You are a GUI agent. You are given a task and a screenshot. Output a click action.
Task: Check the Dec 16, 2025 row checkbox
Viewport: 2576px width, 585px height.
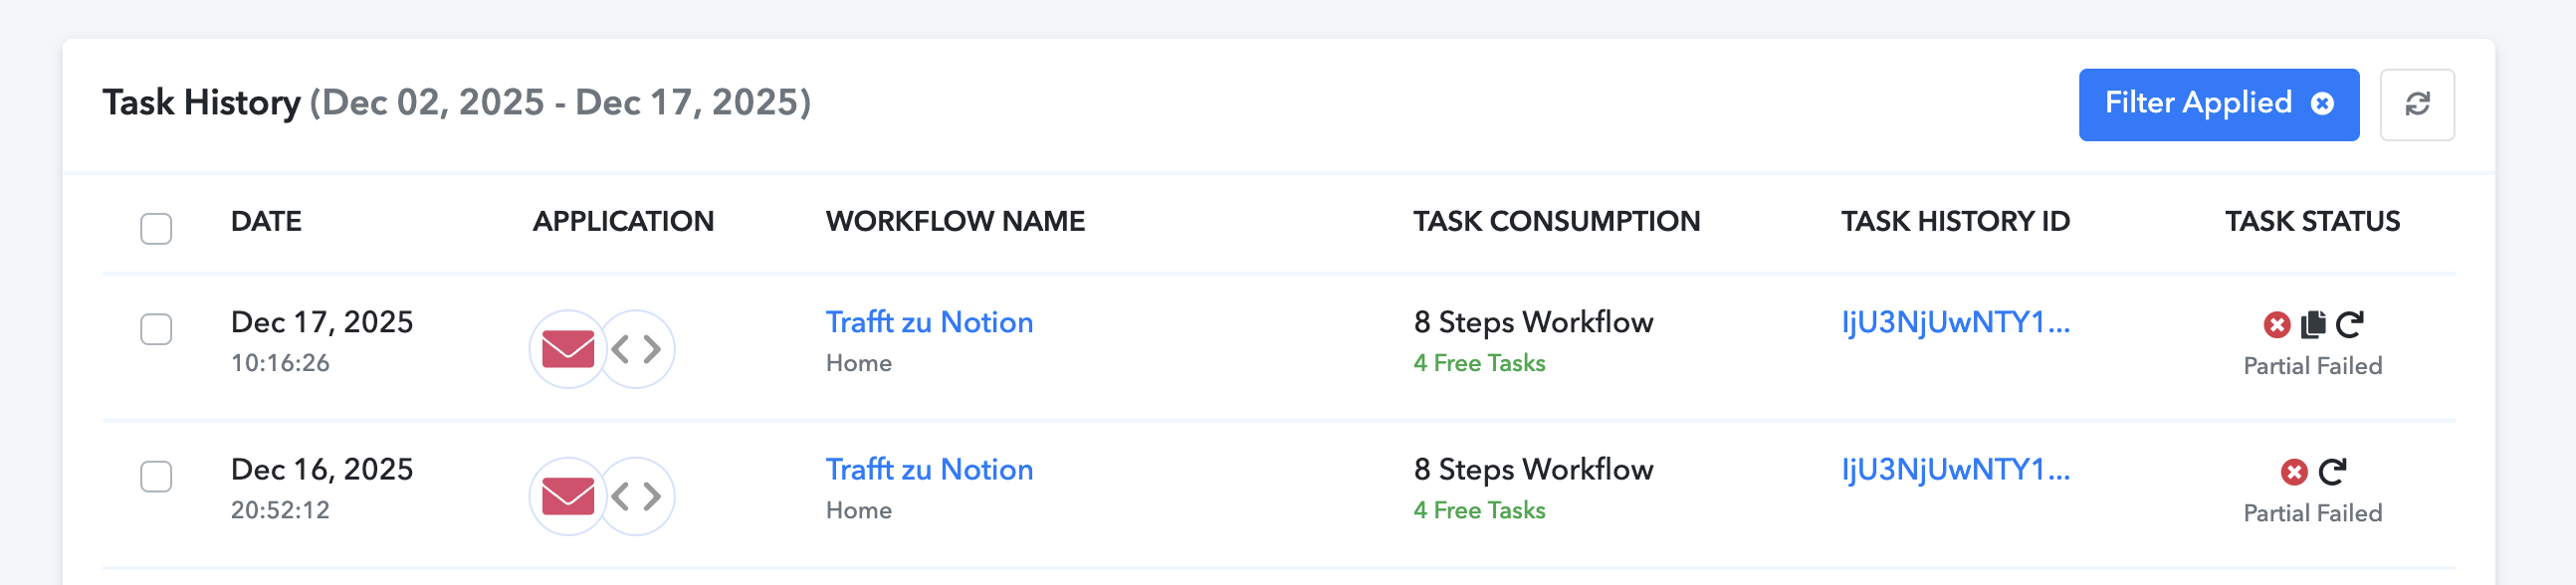(156, 476)
